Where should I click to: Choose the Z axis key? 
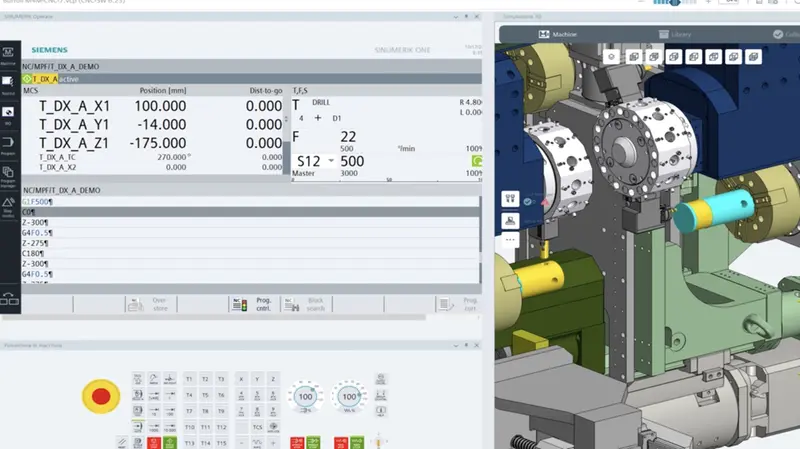[x=273, y=379]
